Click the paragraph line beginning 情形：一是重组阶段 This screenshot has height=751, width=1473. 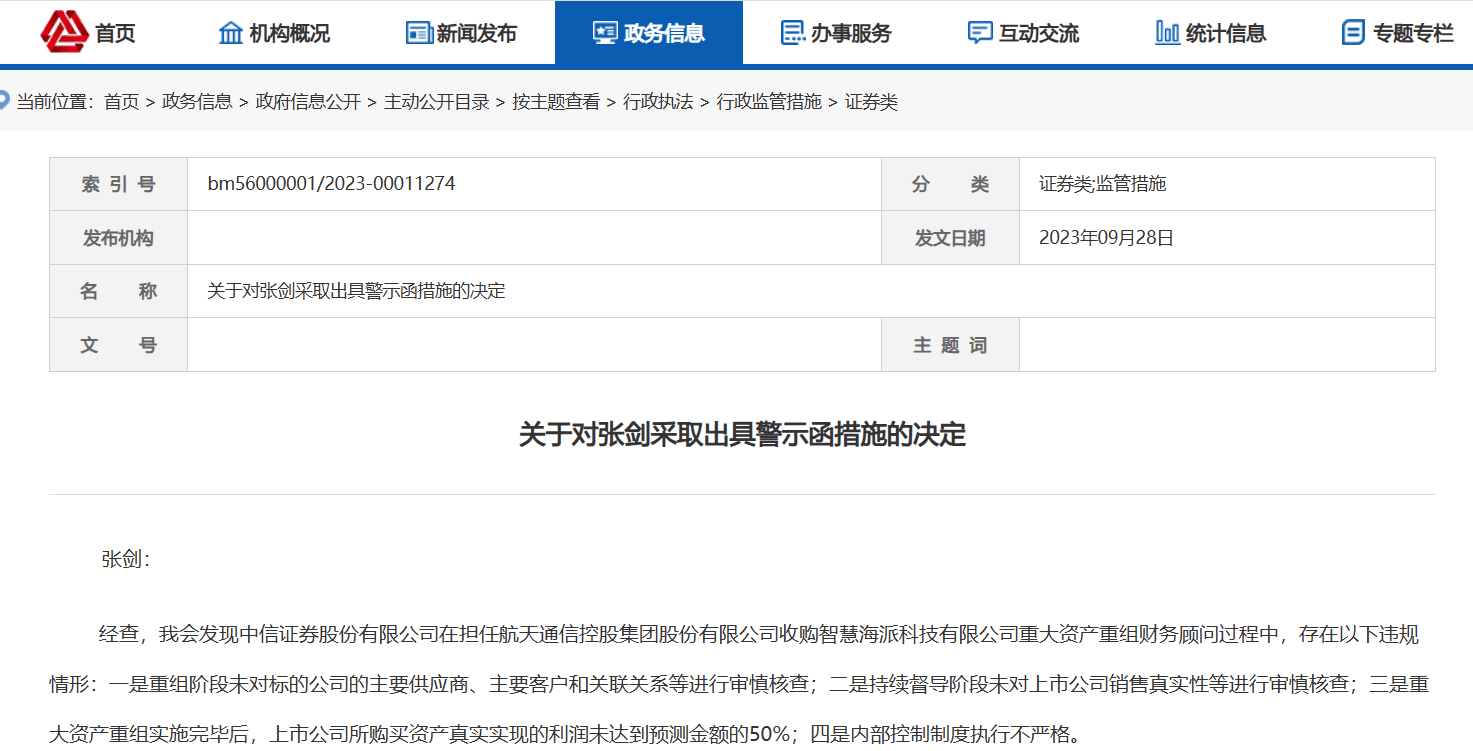739,685
